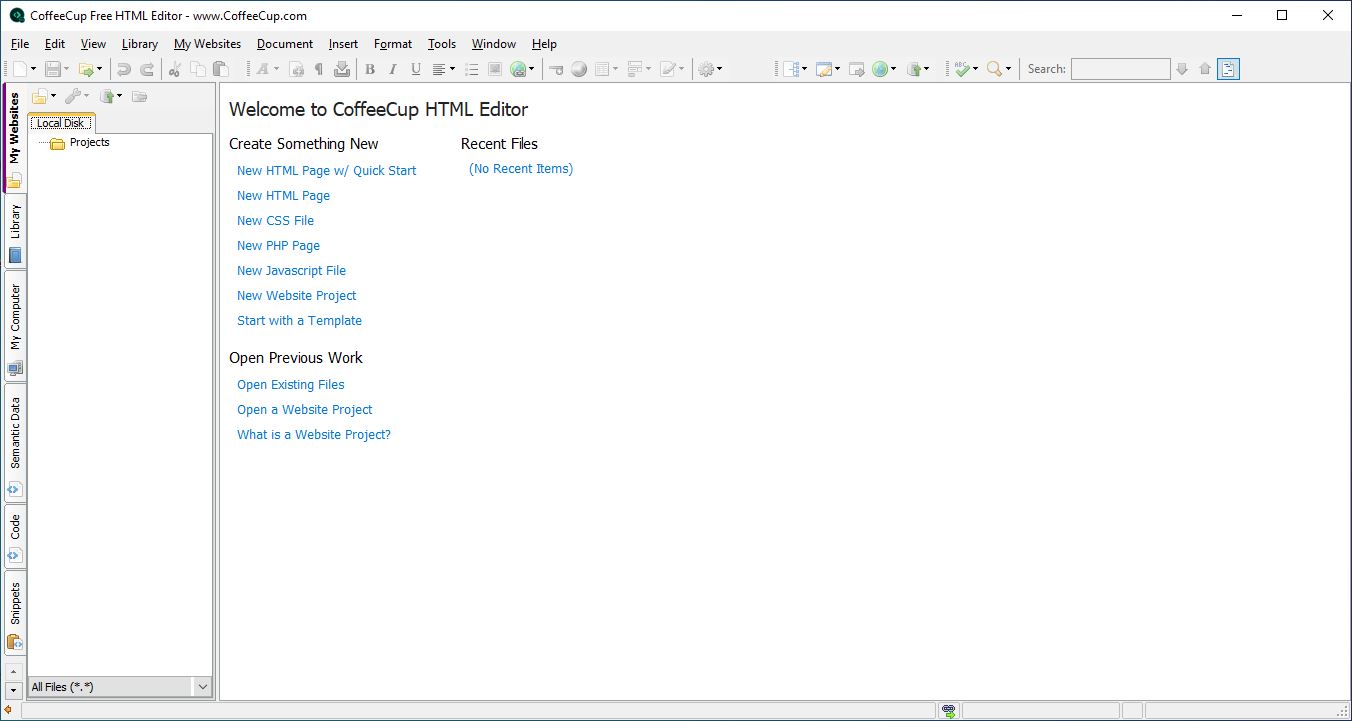Click inside the Search input field

(x=1120, y=69)
